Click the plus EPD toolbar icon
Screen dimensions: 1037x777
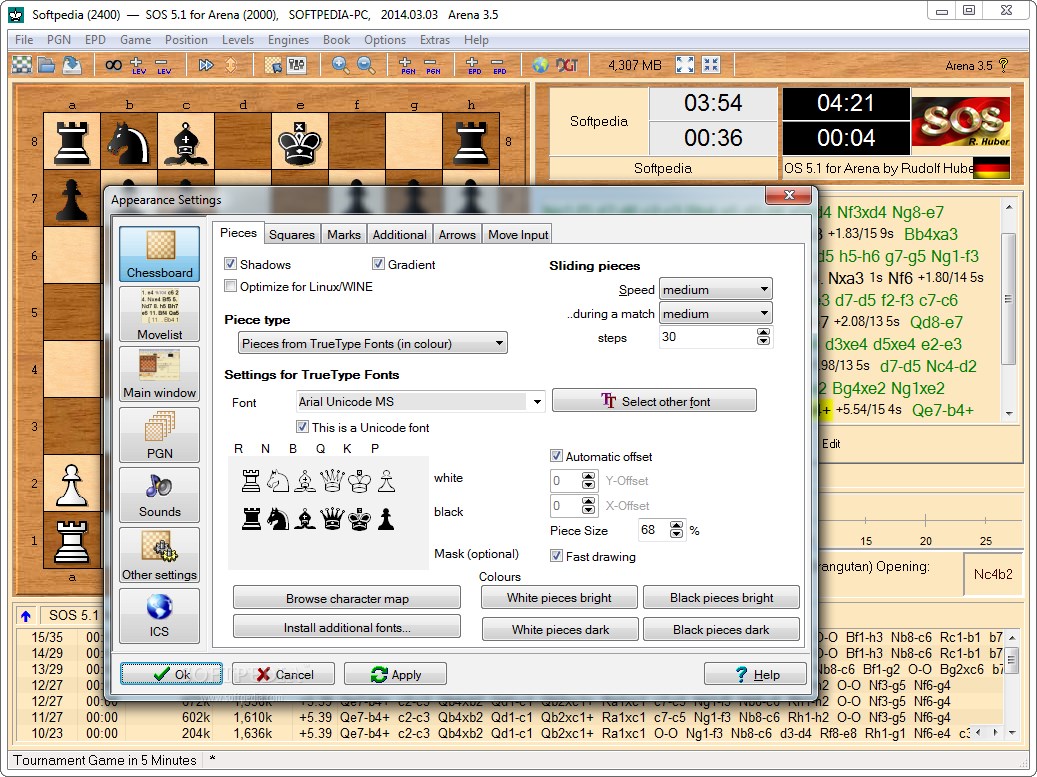pos(474,65)
